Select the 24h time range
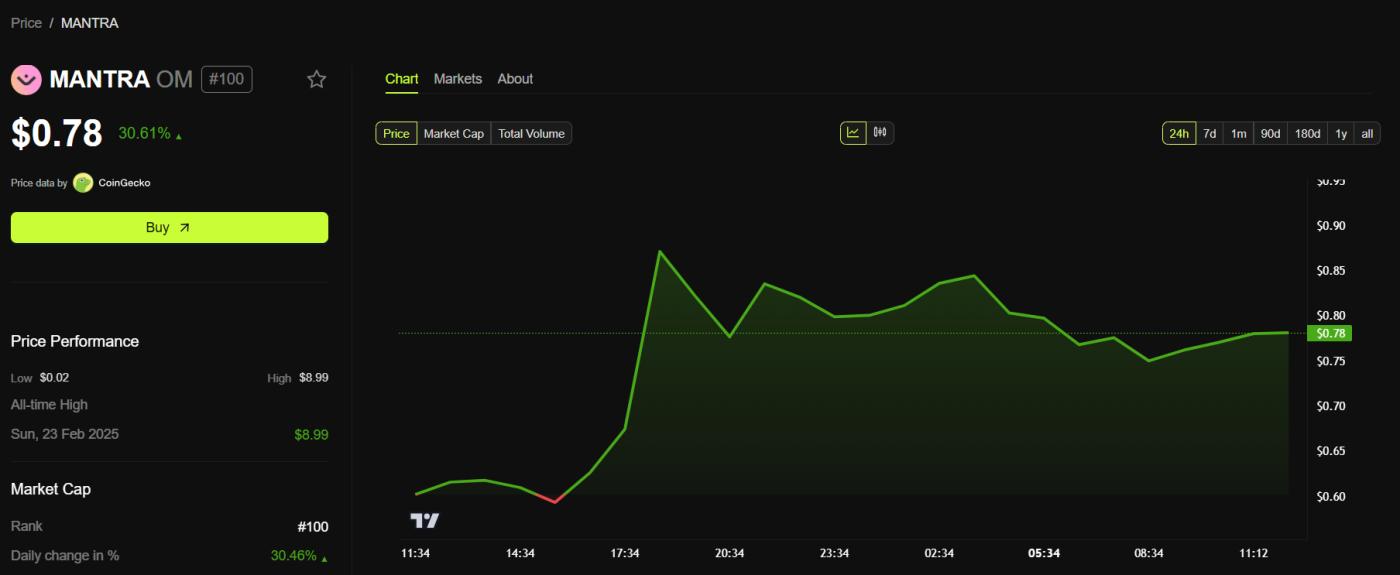The height and width of the screenshot is (575, 1400). coord(1179,134)
